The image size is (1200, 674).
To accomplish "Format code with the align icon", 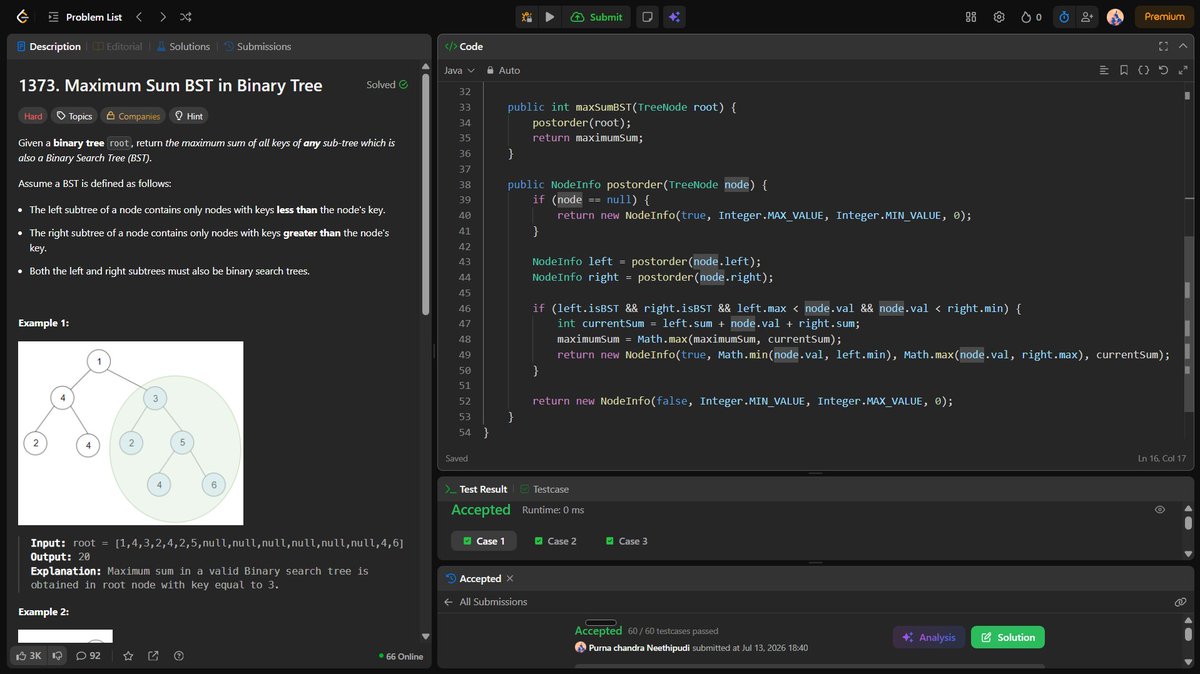I will (x=1104, y=70).
